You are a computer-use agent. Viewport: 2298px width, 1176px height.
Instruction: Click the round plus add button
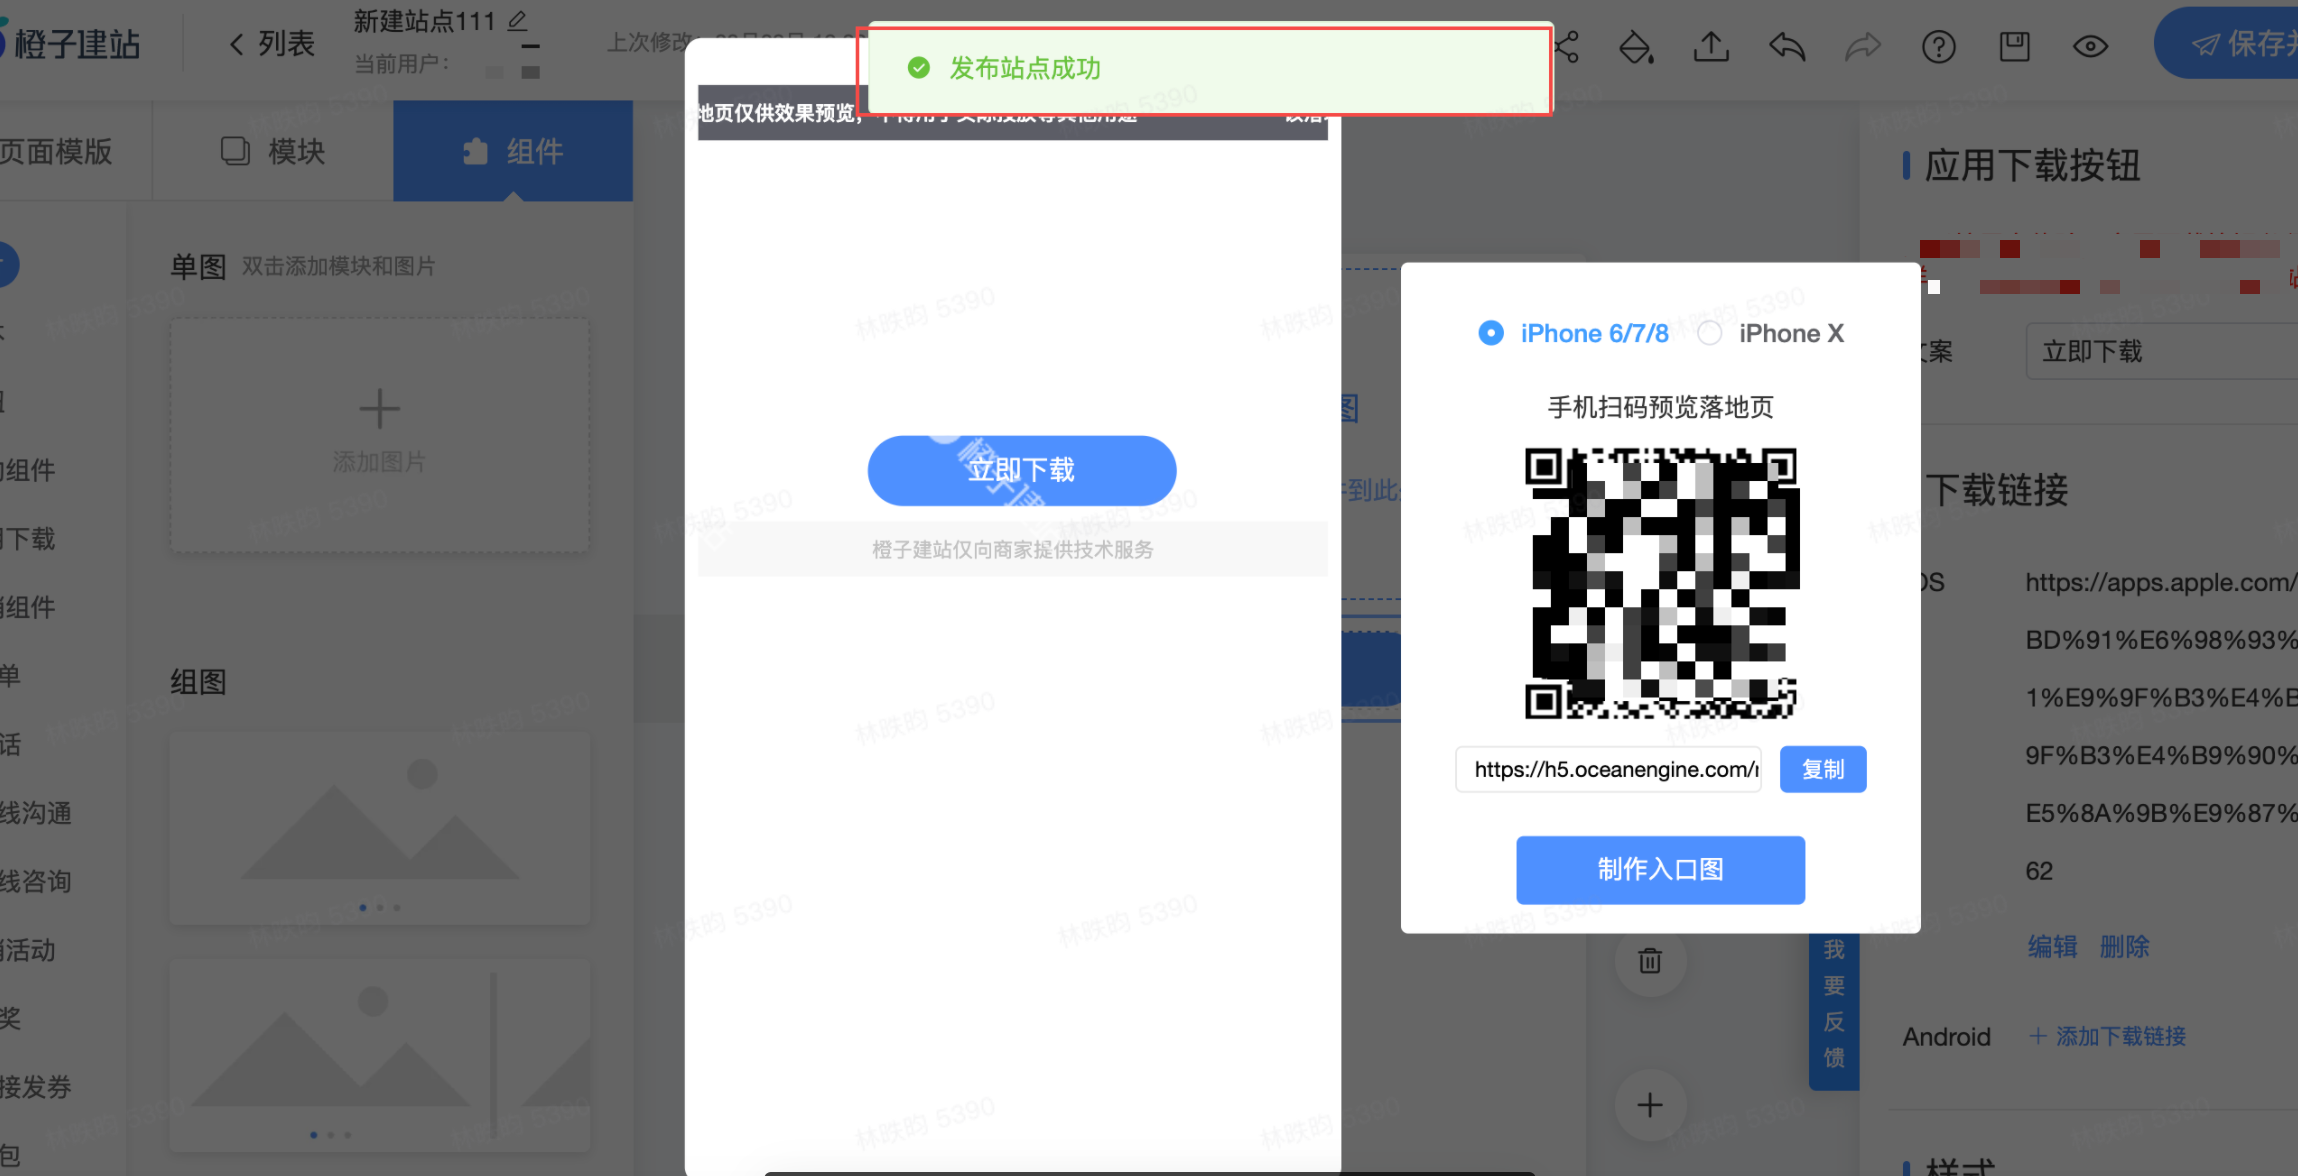(1650, 1105)
